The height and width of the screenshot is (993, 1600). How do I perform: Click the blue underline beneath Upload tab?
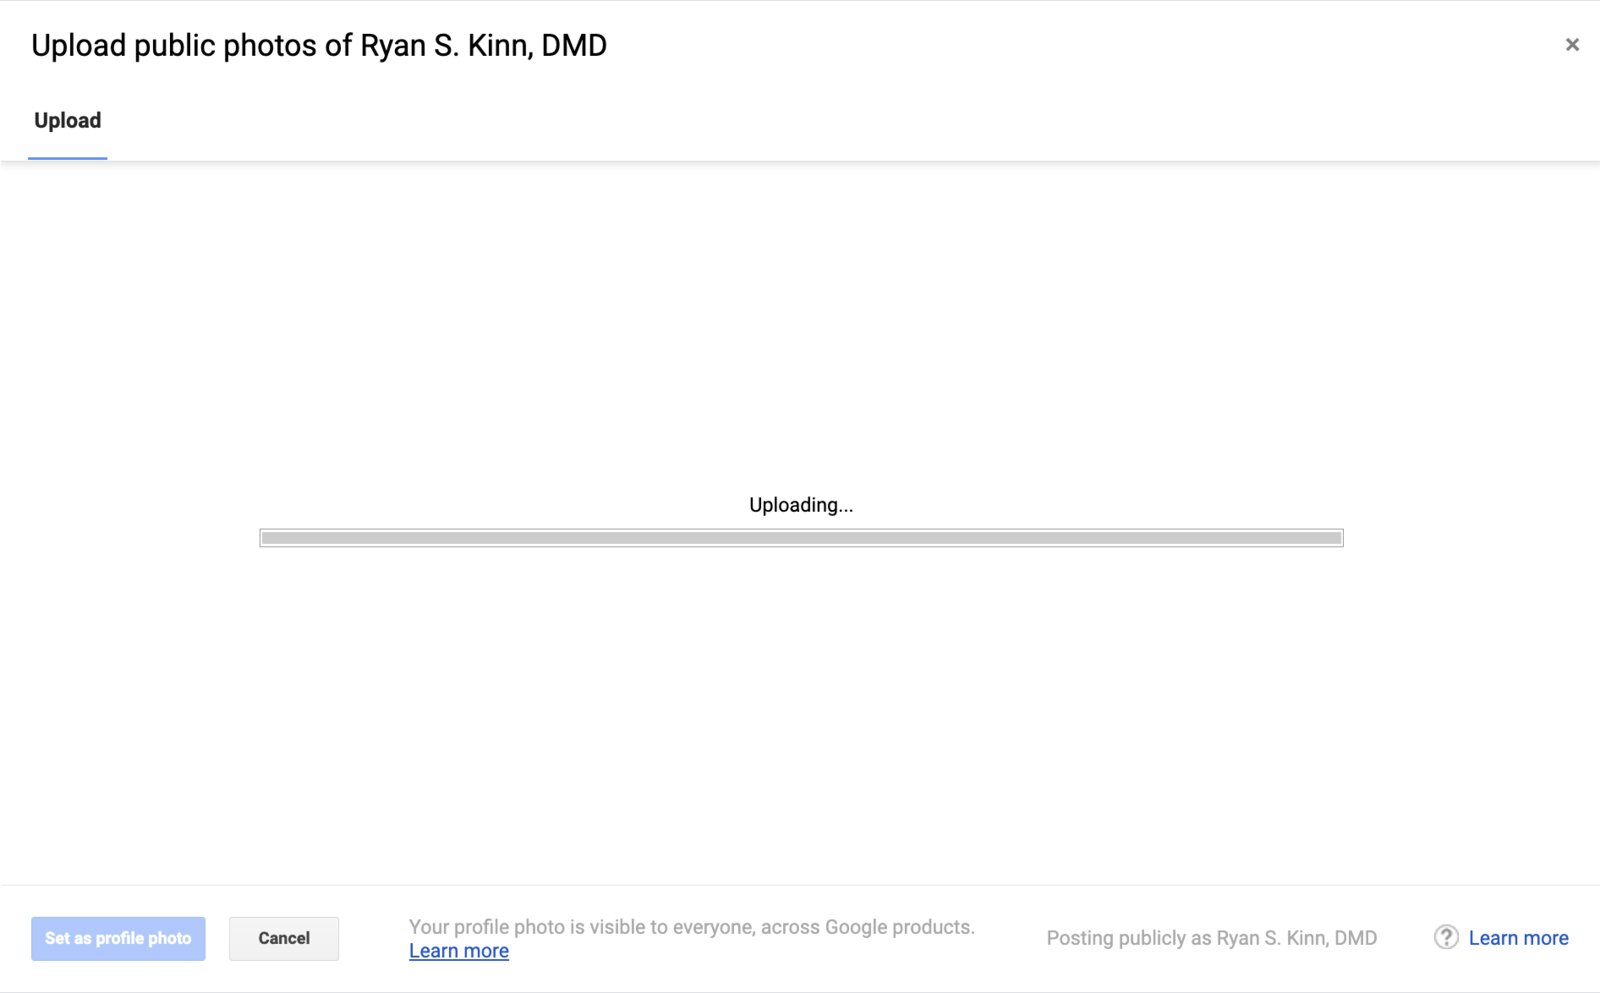point(67,158)
